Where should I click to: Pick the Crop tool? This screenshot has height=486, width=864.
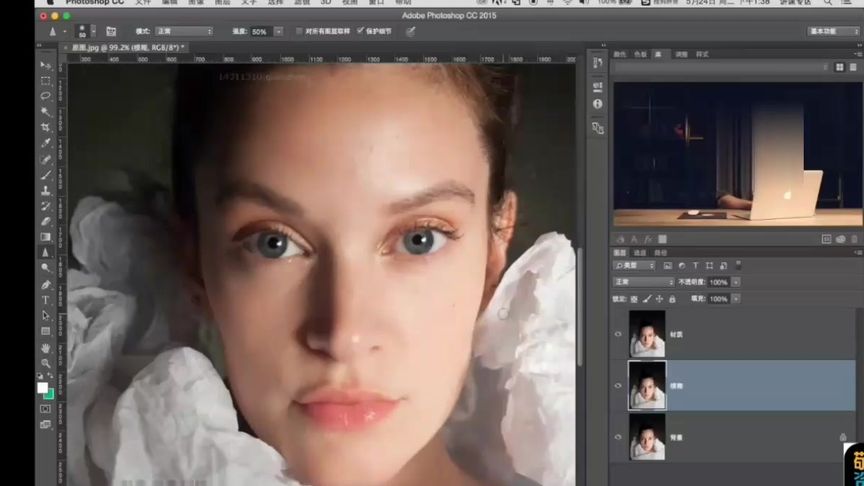click(x=45, y=128)
